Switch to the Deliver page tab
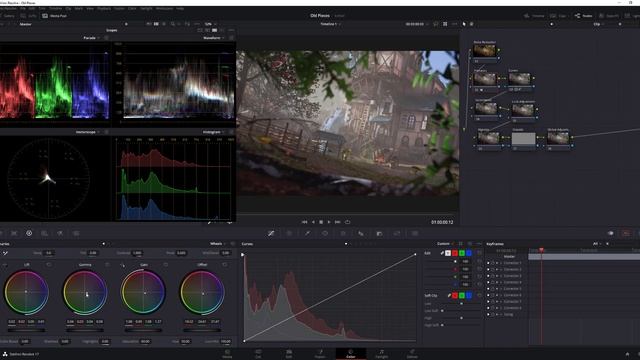The image size is (640, 360). point(412,353)
